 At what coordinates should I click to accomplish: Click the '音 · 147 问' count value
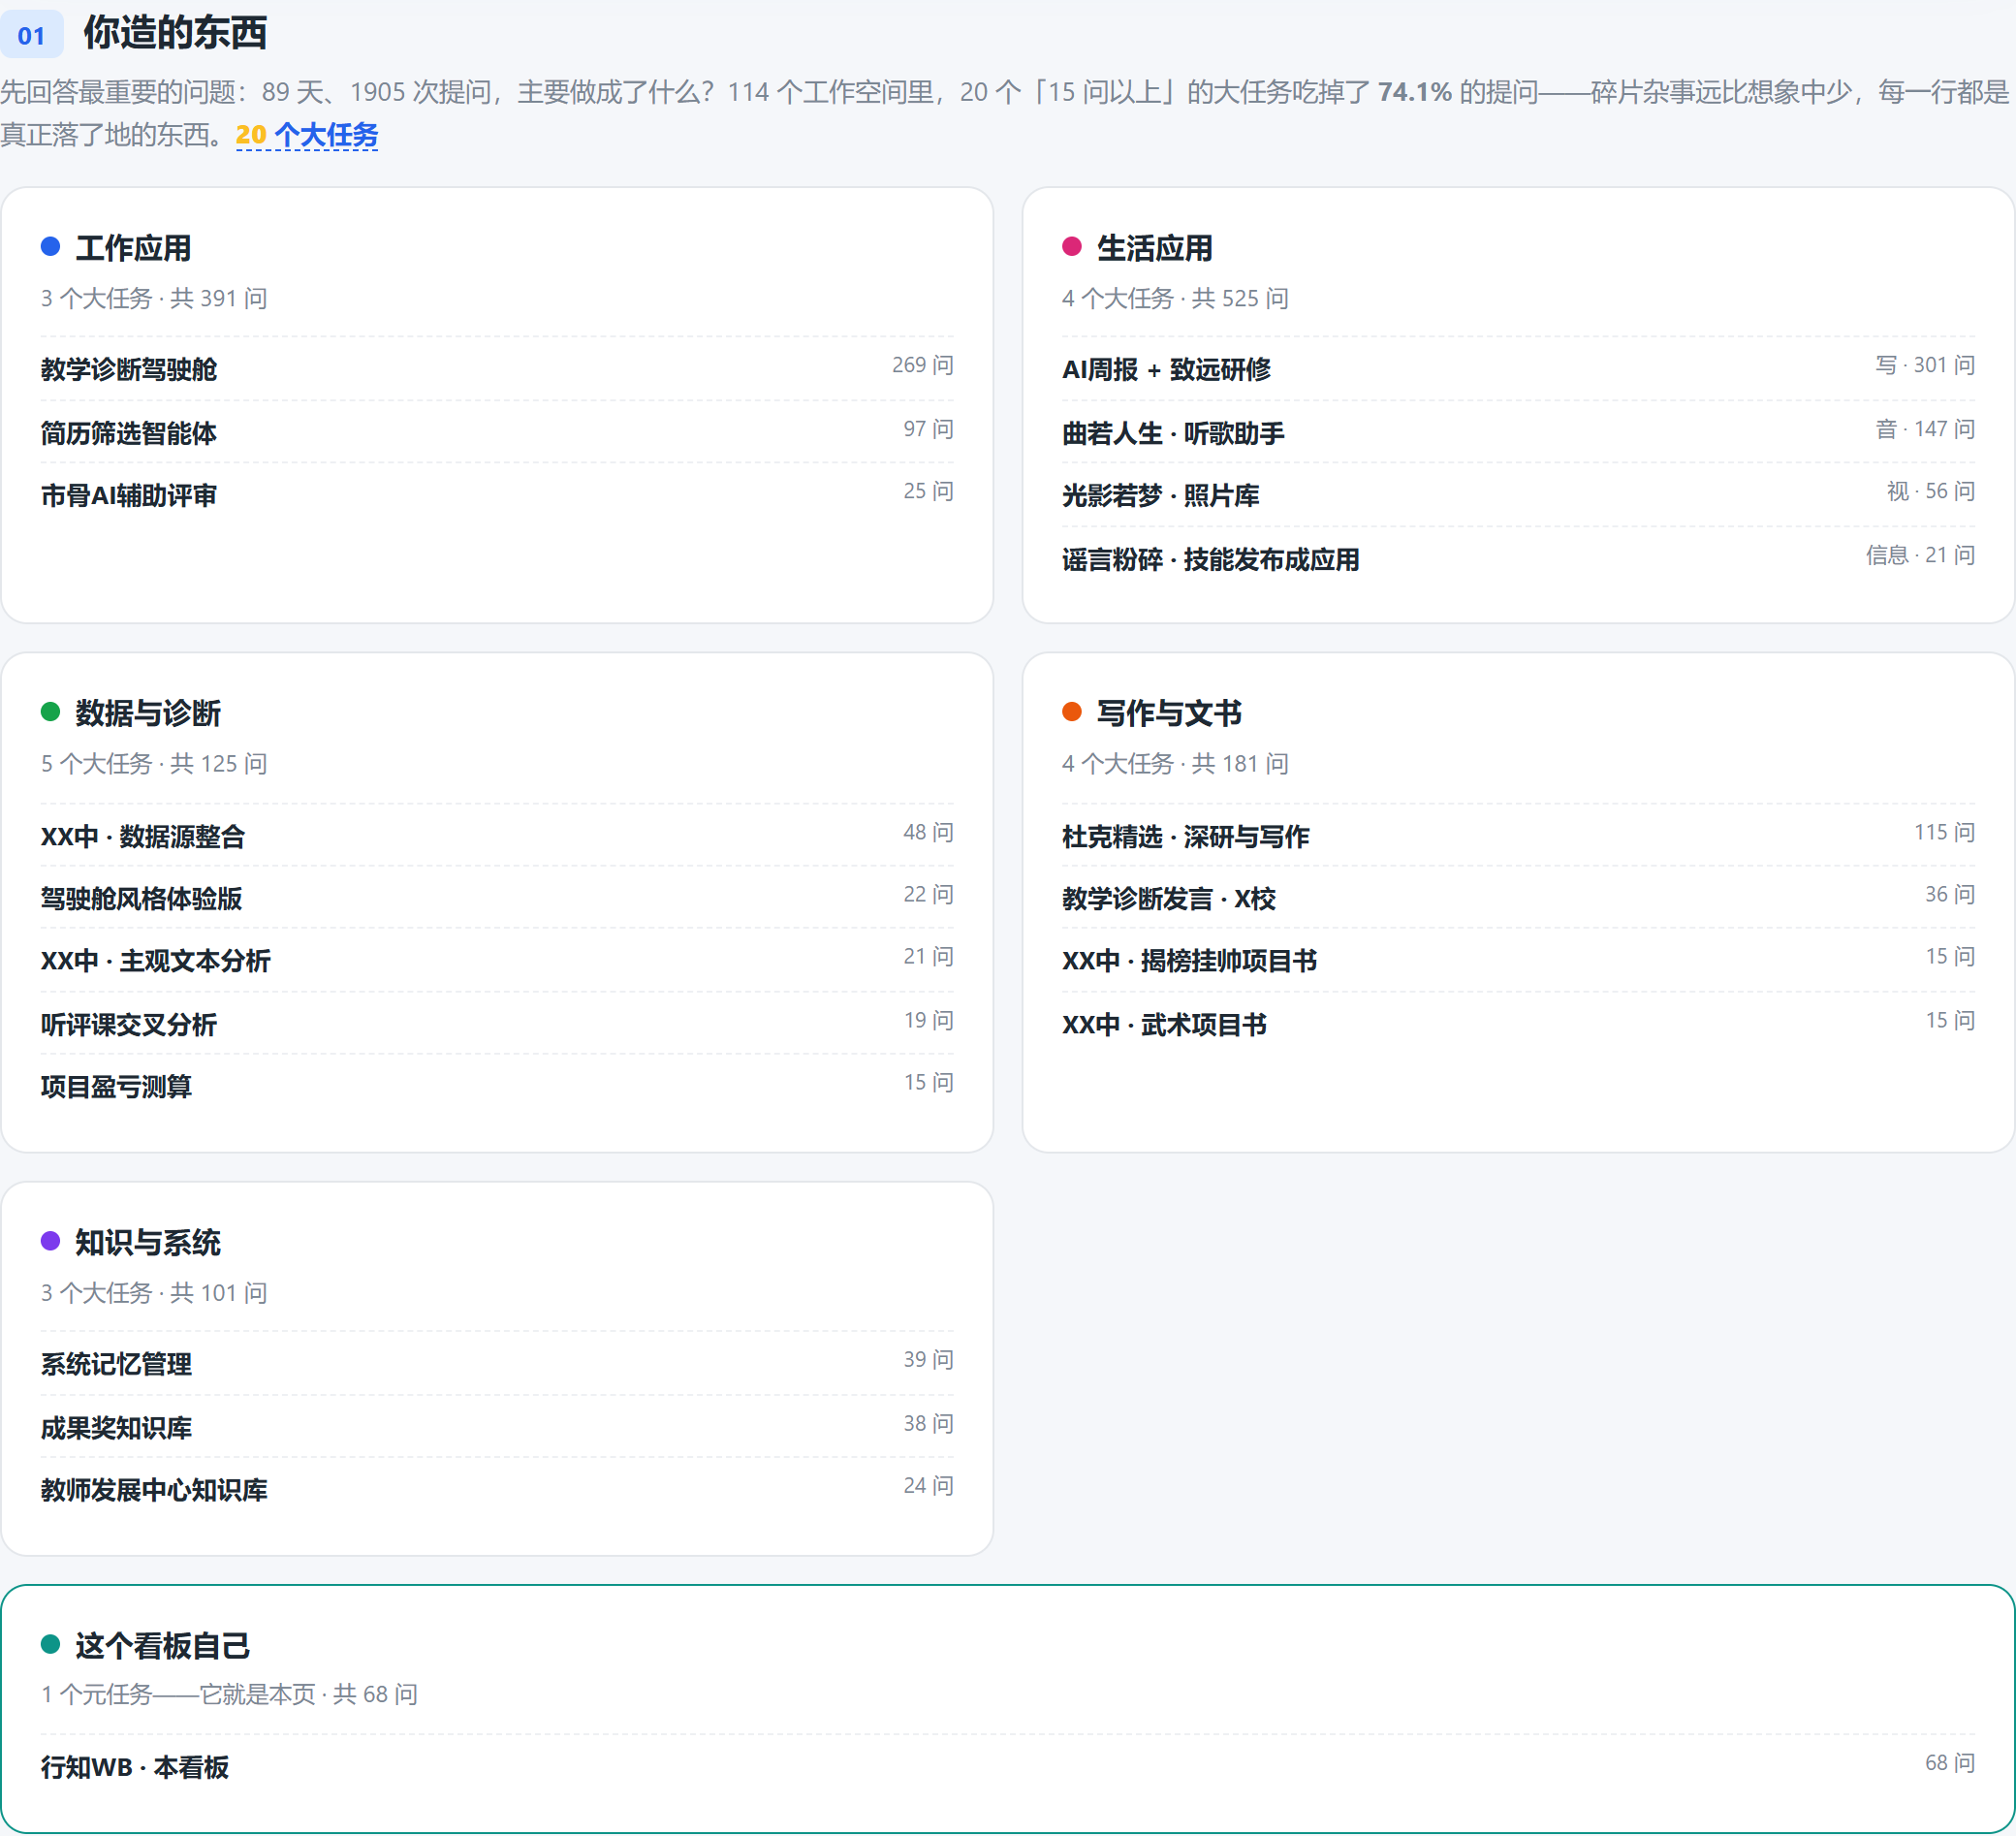[x=1925, y=429]
